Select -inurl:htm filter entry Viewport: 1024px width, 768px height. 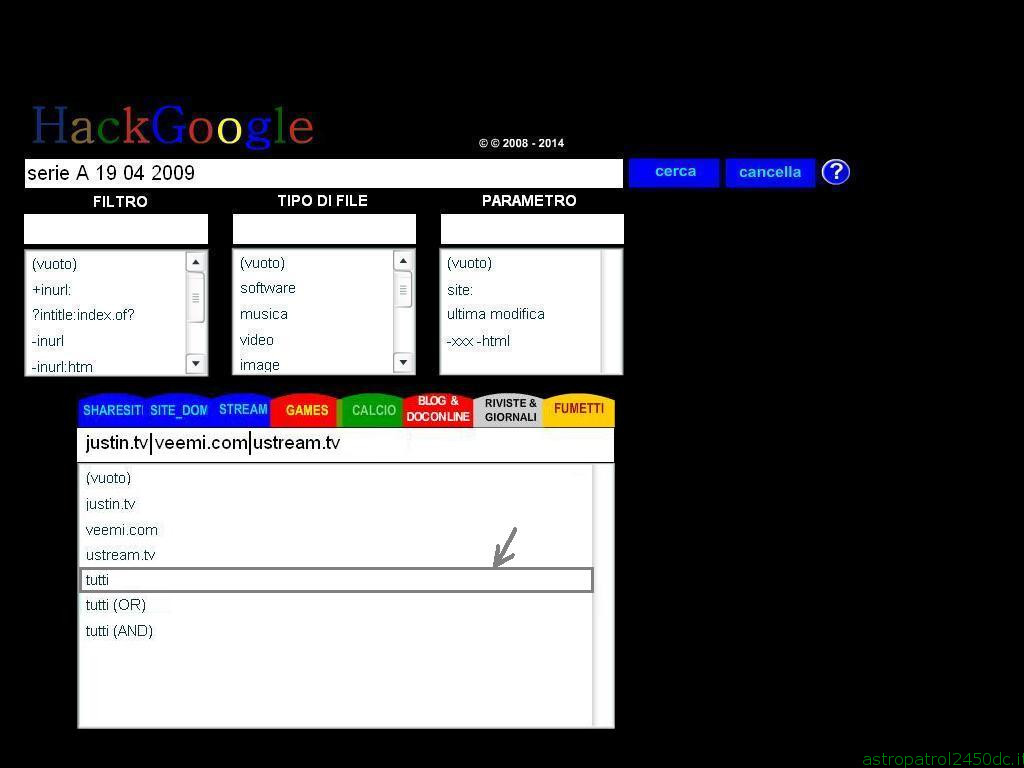62,366
